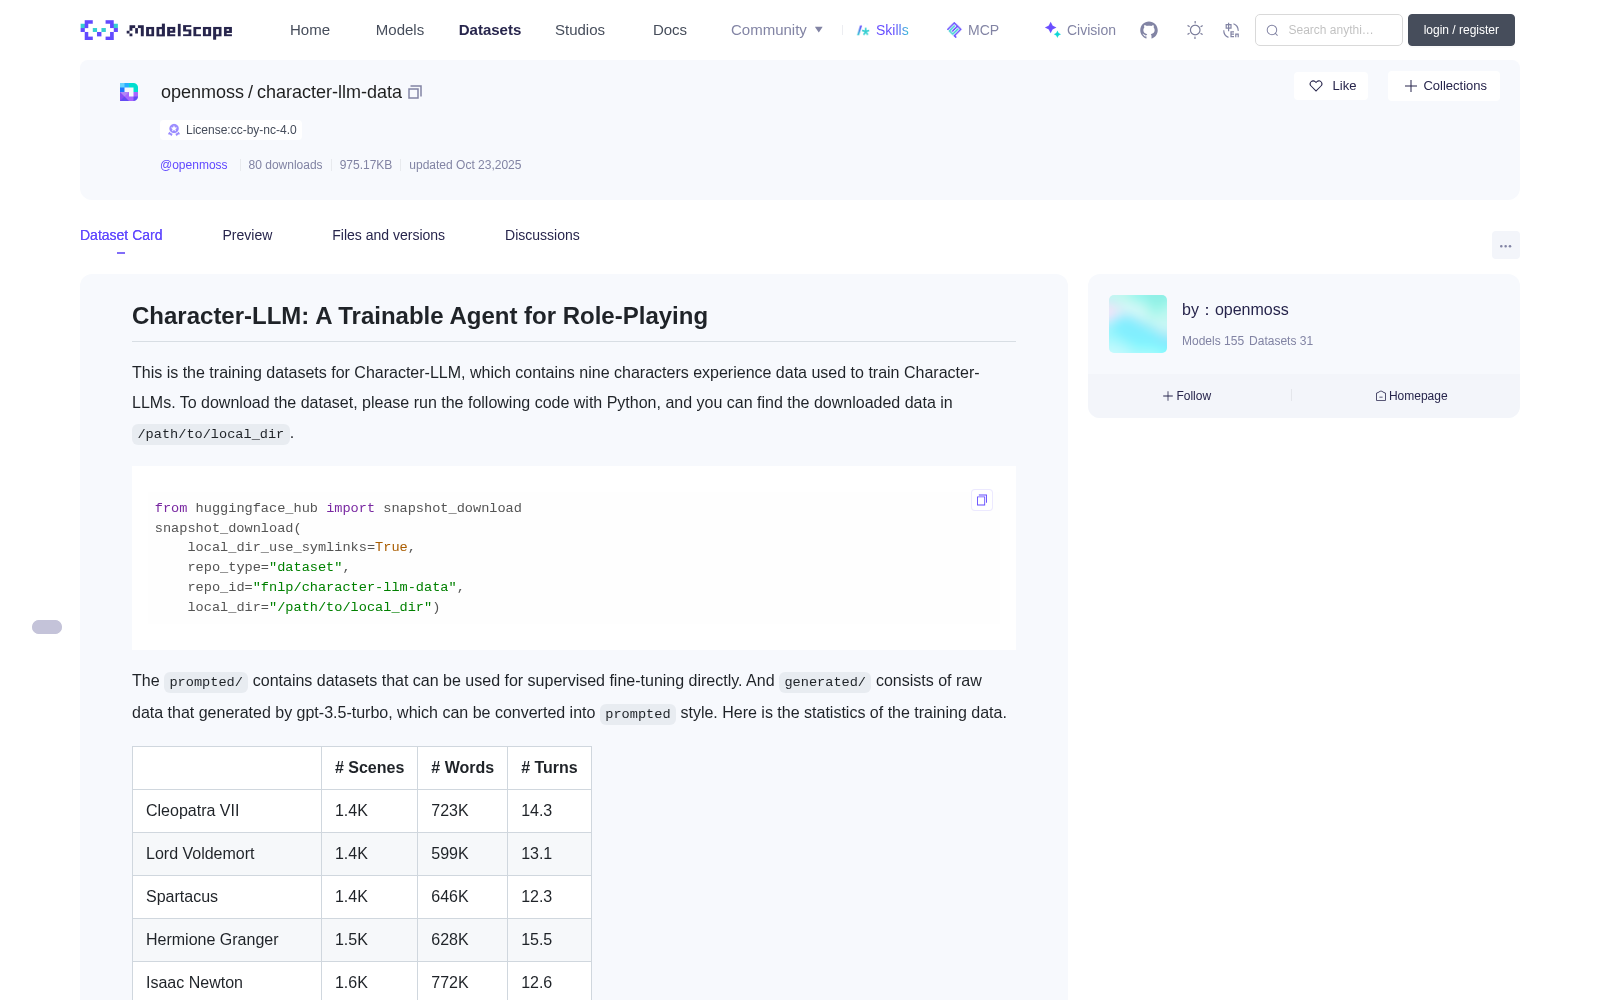Open the Models menu item
This screenshot has height=1000, width=1600.
tap(400, 30)
